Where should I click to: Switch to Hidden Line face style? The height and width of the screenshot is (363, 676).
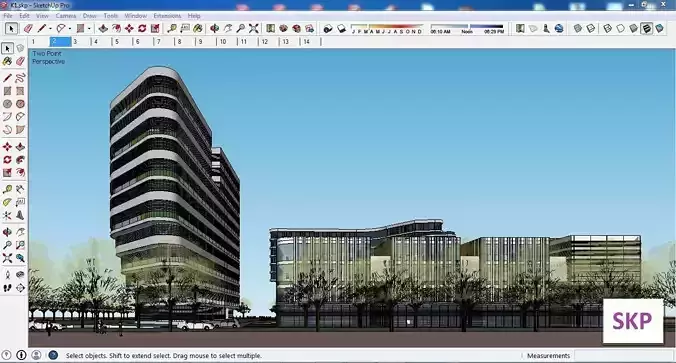coord(620,28)
